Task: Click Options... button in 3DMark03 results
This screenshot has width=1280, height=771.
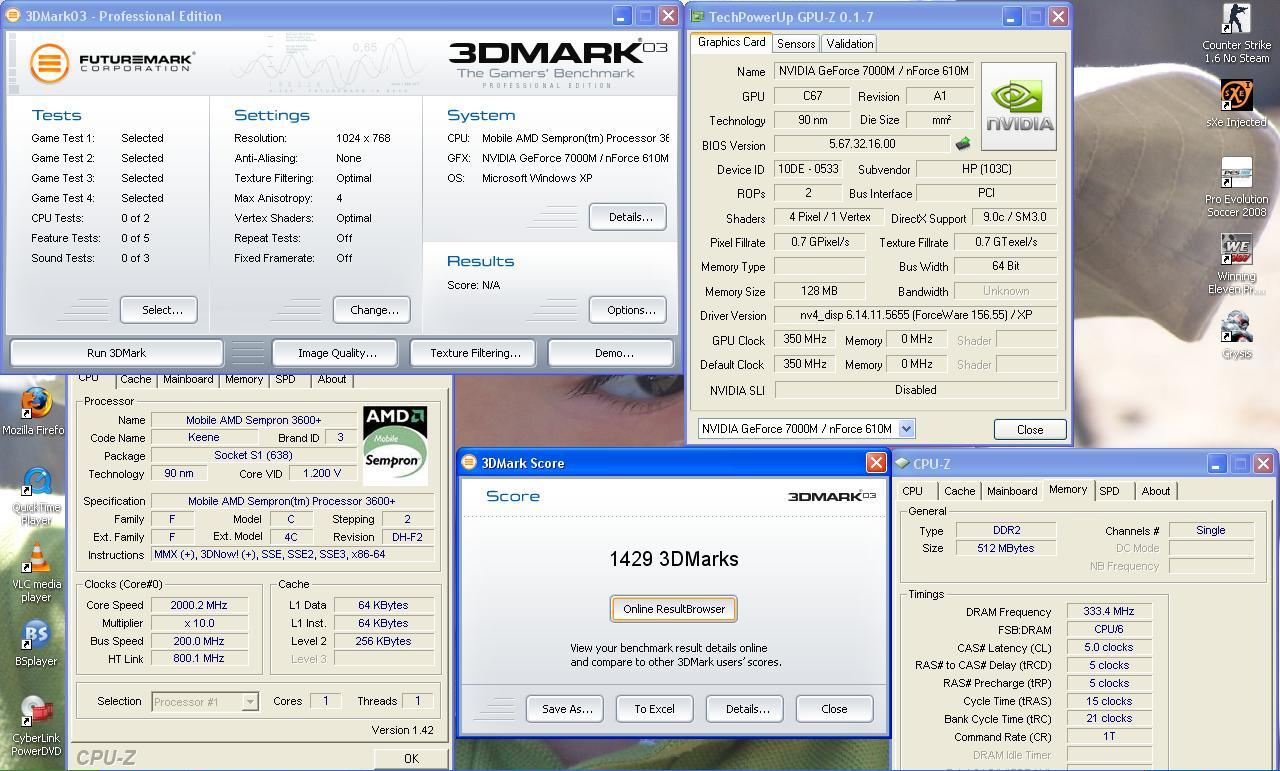Action: tap(628, 310)
